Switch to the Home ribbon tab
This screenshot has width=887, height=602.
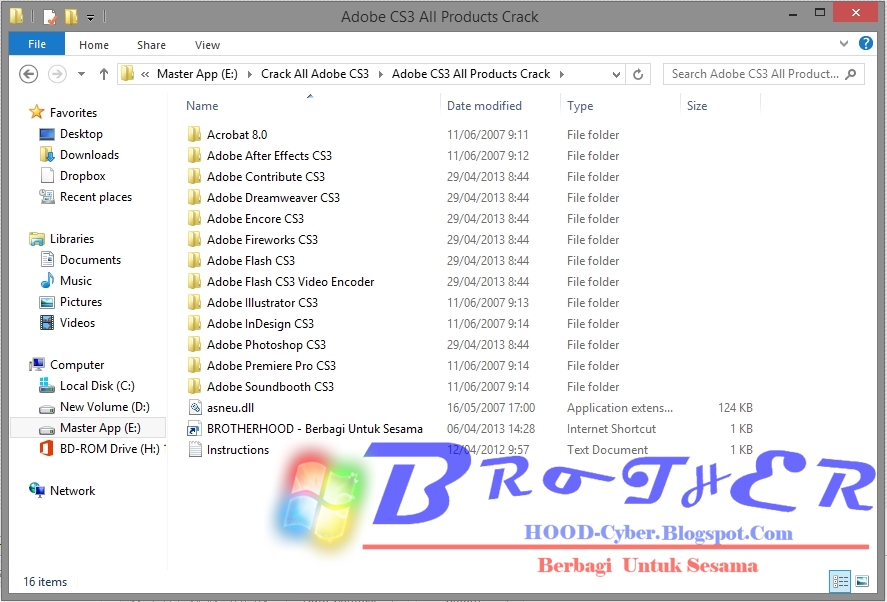coord(94,45)
